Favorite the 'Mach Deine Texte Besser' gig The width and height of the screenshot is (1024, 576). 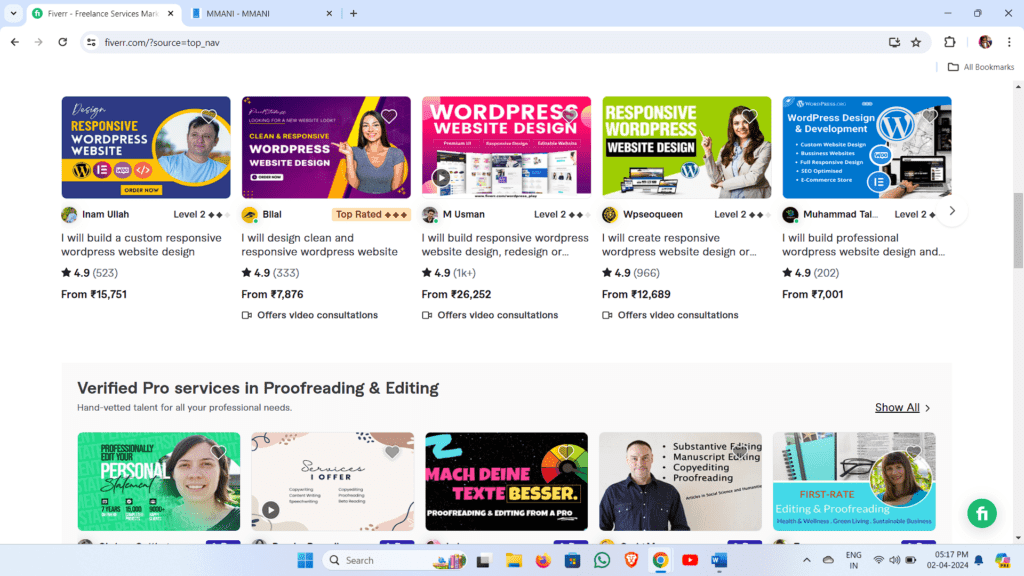click(566, 451)
